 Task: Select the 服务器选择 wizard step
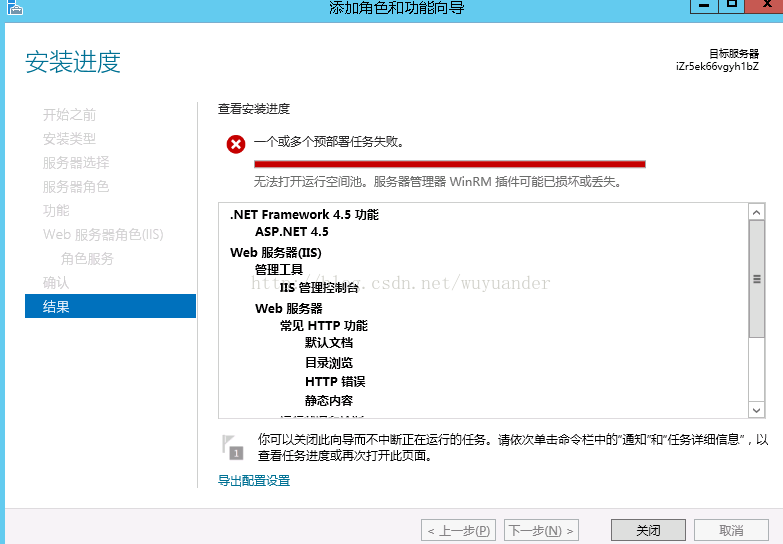pos(76,163)
